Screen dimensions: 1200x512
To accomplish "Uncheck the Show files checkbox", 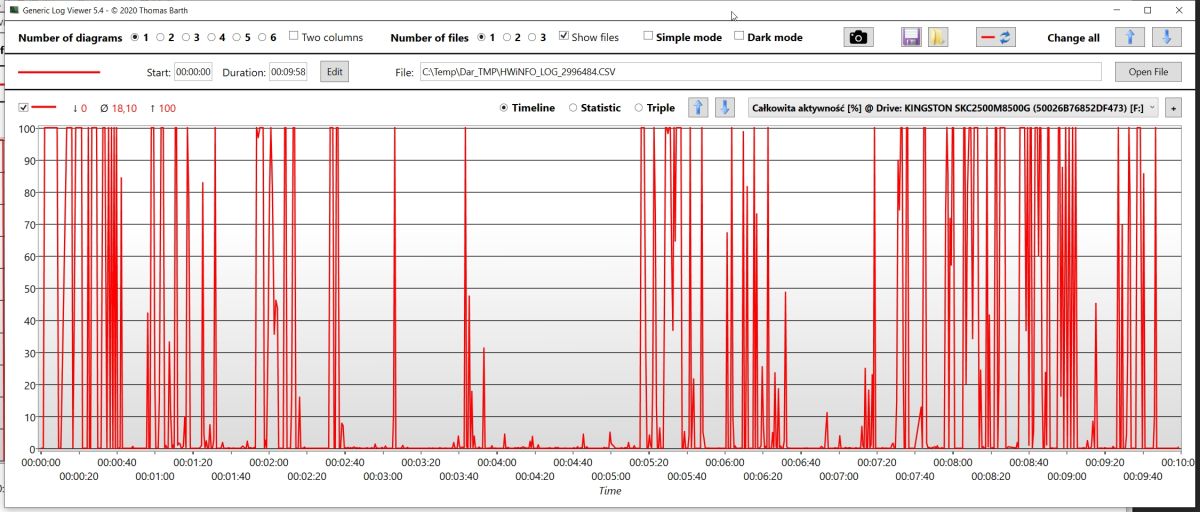I will pos(564,36).
